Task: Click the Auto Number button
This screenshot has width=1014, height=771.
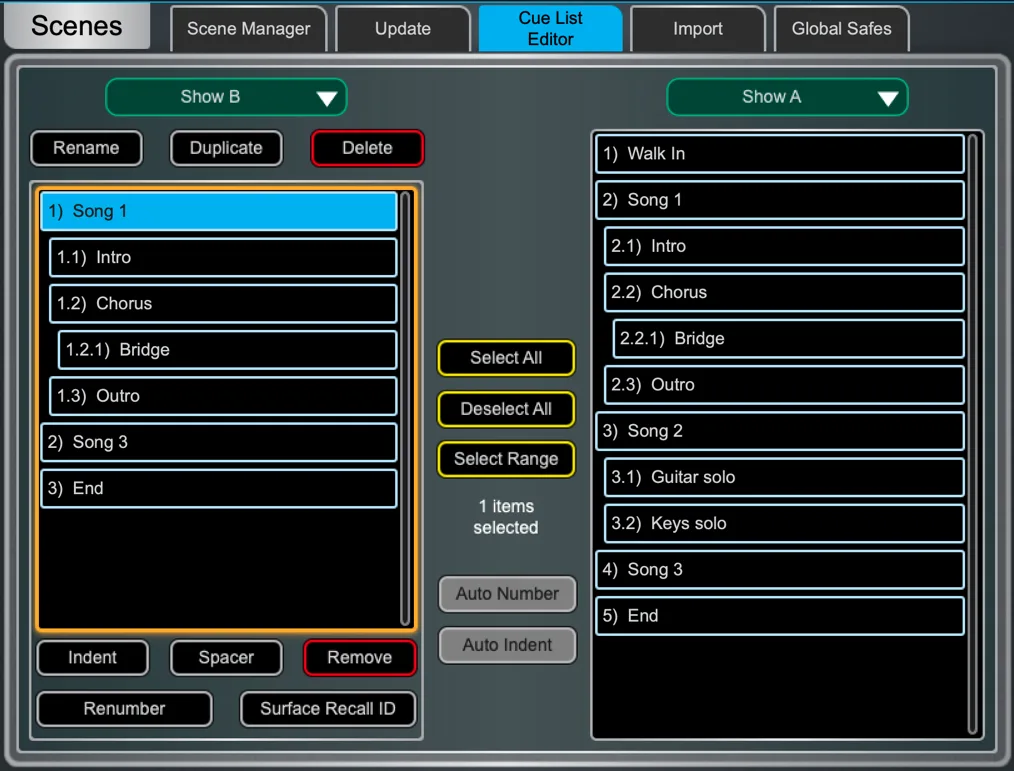Action: (x=508, y=594)
